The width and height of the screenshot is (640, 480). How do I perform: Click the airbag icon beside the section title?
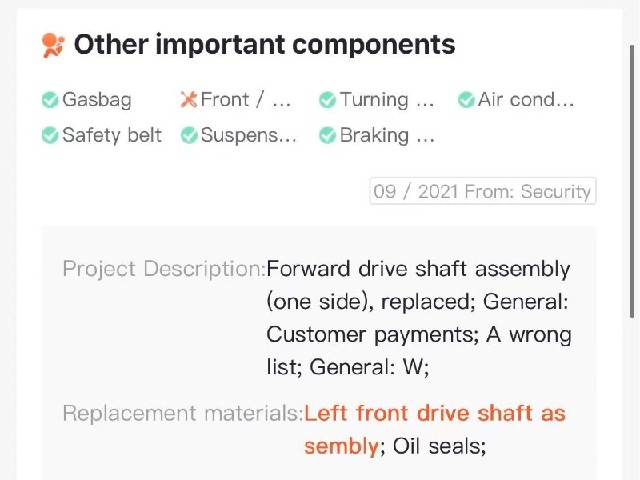tap(53, 45)
